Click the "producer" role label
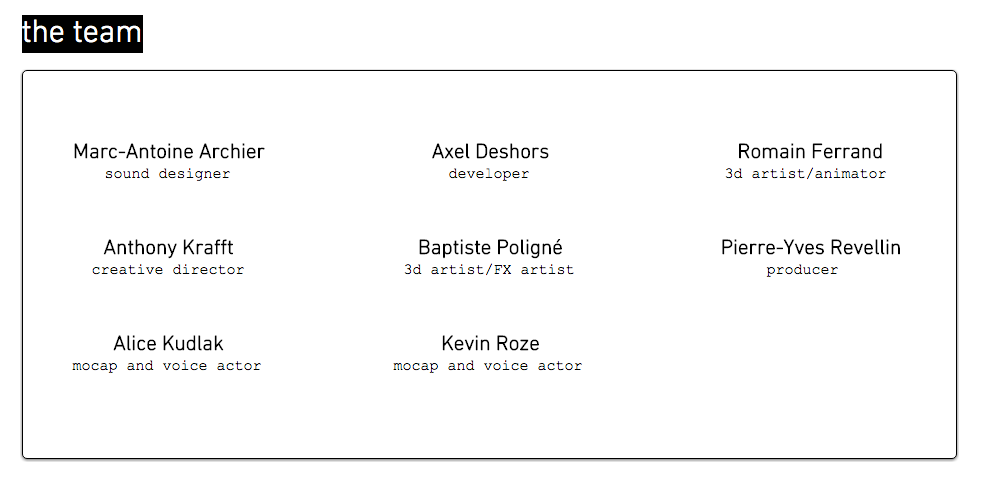The image size is (985, 478). pos(802,270)
